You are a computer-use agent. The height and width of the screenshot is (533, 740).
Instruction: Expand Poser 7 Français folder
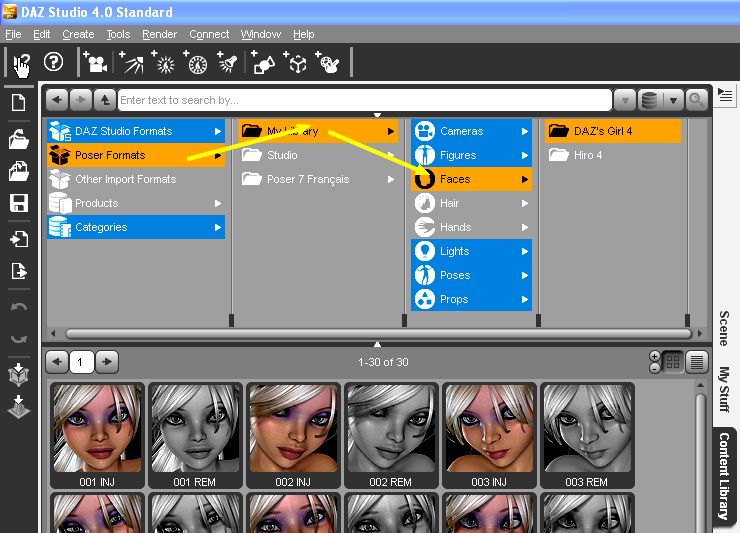(x=391, y=179)
